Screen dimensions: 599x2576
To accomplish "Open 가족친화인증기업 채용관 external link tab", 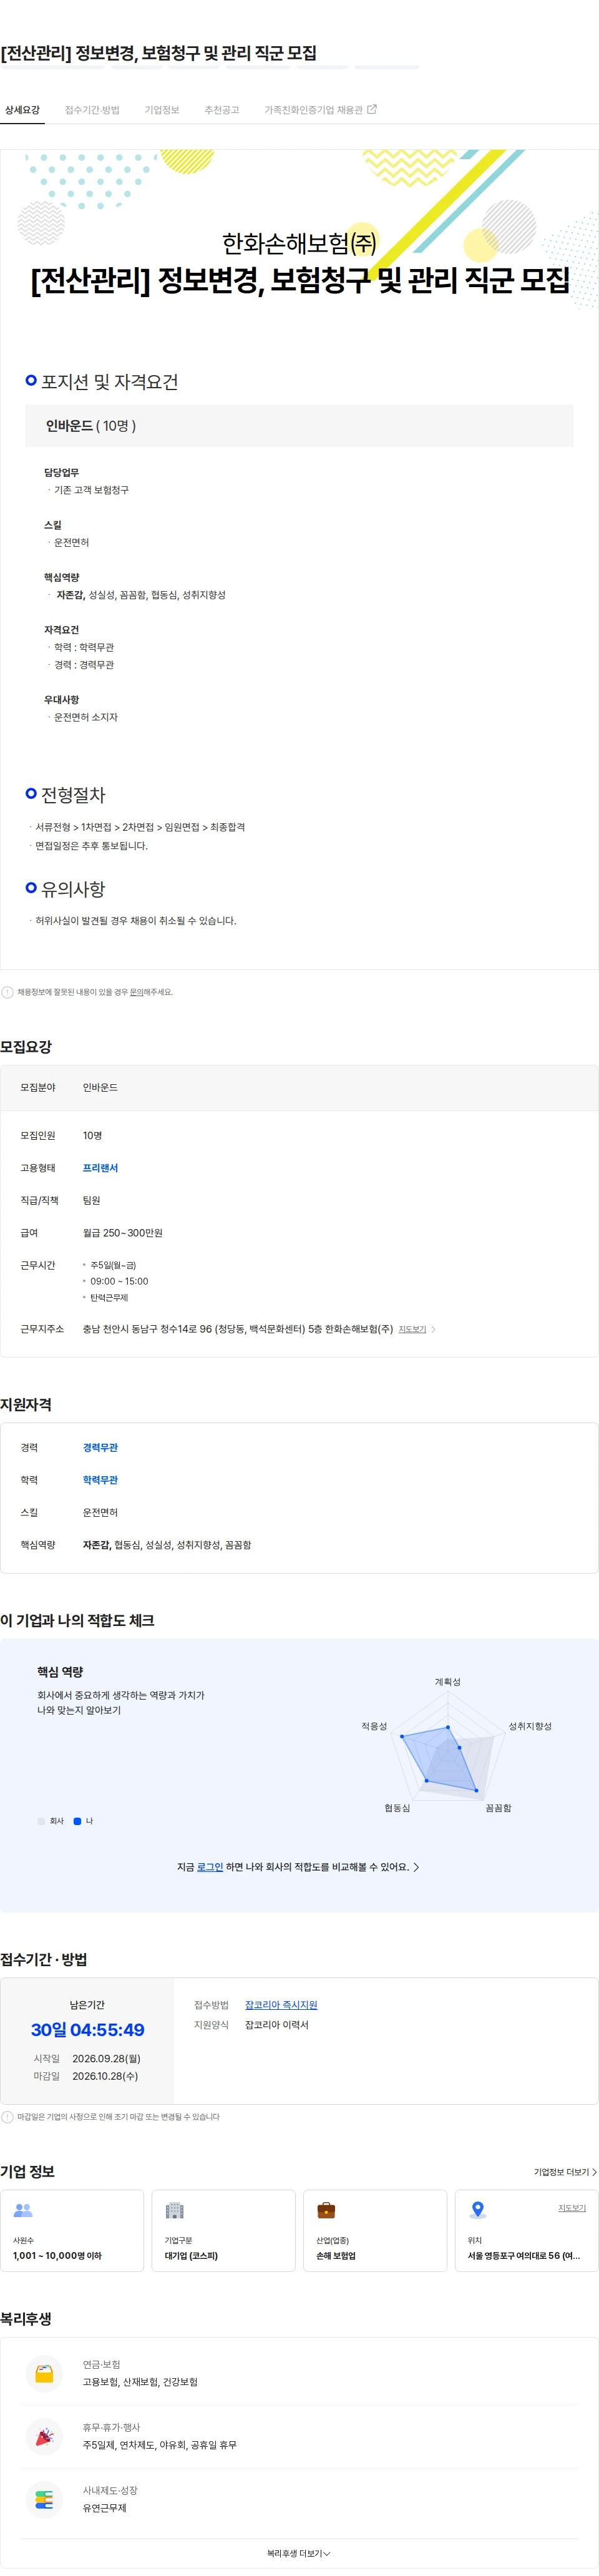I will tap(320, 110).
